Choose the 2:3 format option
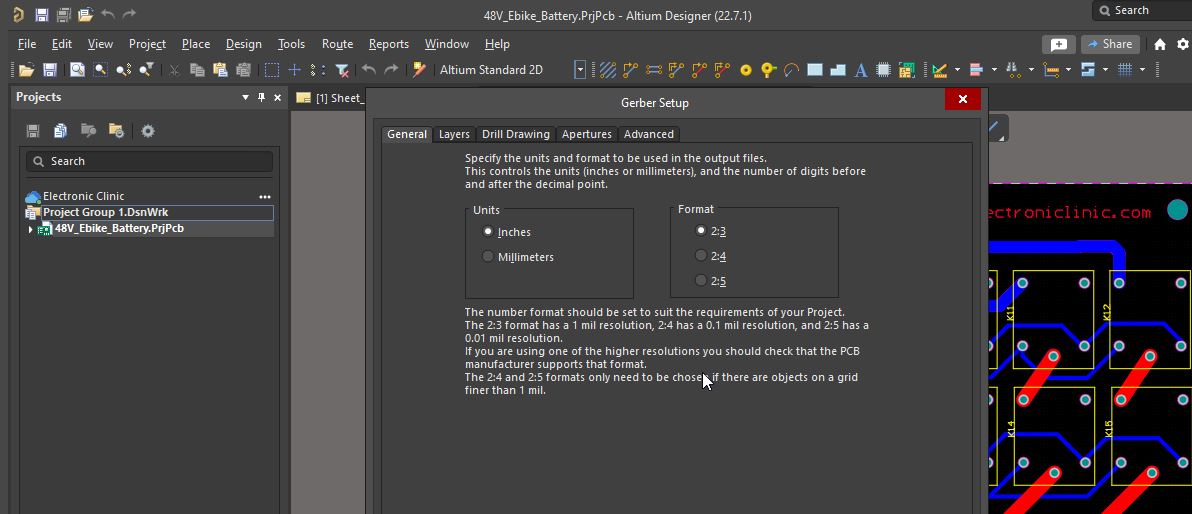 (701, 230)
